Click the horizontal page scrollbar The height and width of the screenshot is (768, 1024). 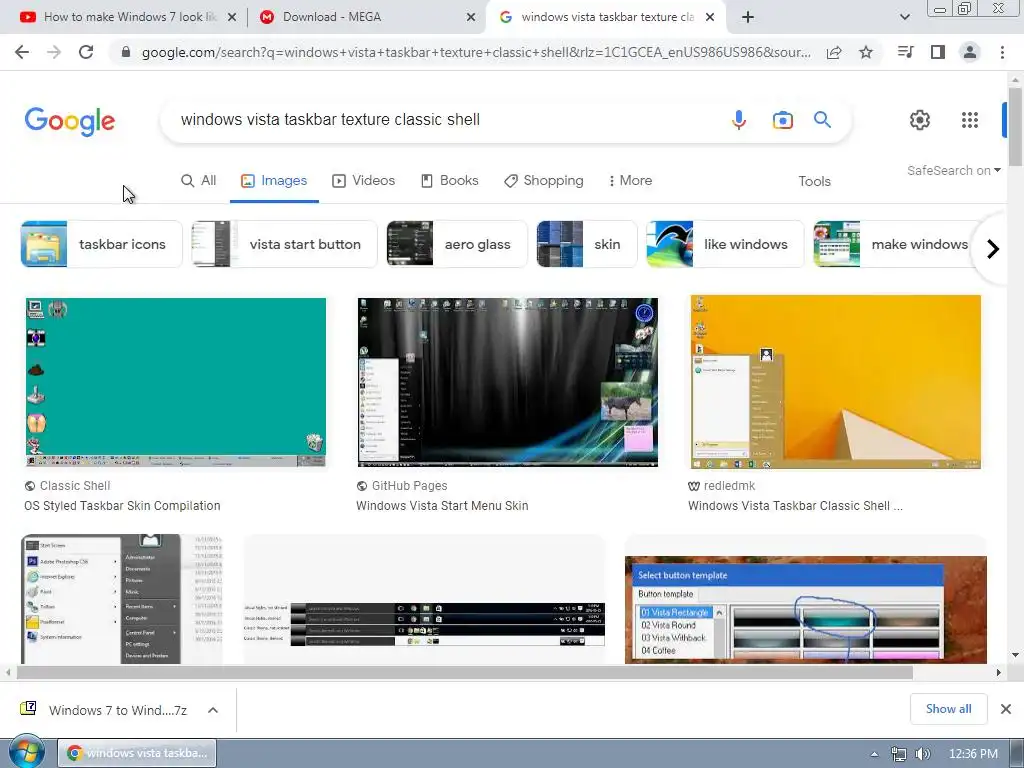tap(464, 672)
